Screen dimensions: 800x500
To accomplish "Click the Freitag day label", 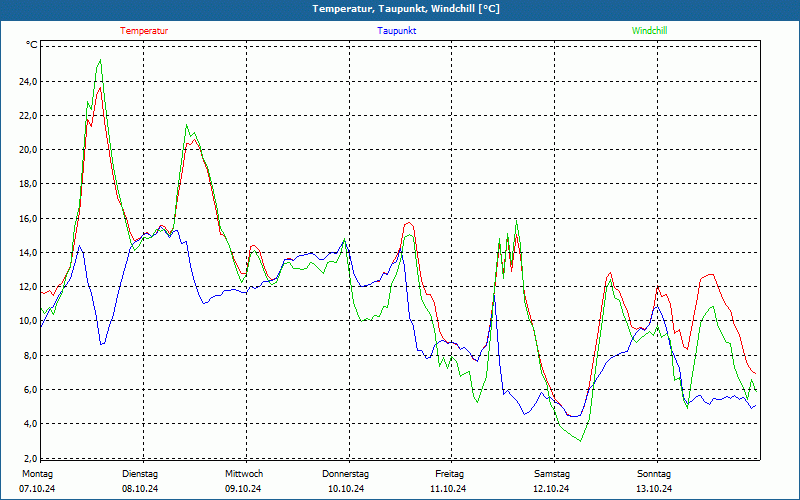I will pyautogui.click(x=449, y=473).
